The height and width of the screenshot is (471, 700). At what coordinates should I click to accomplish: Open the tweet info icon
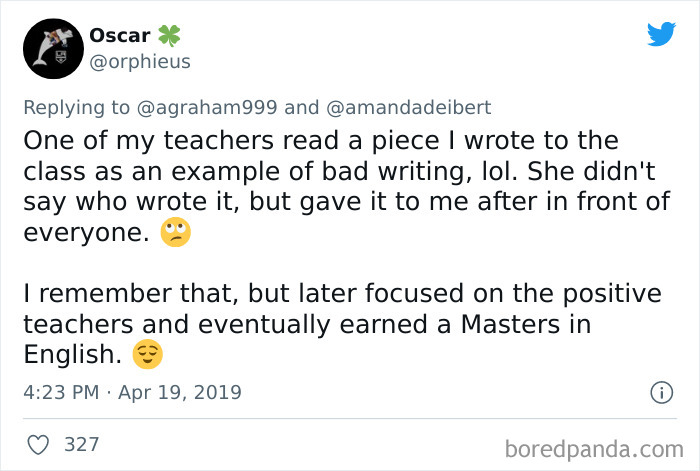point(660,392)
